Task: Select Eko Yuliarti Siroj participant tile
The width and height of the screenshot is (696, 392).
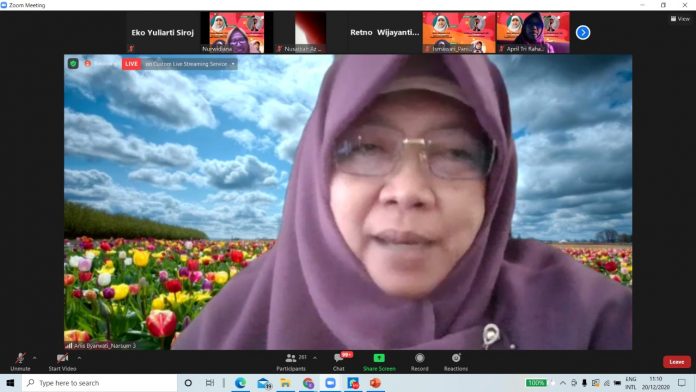Action: (162, 32)
